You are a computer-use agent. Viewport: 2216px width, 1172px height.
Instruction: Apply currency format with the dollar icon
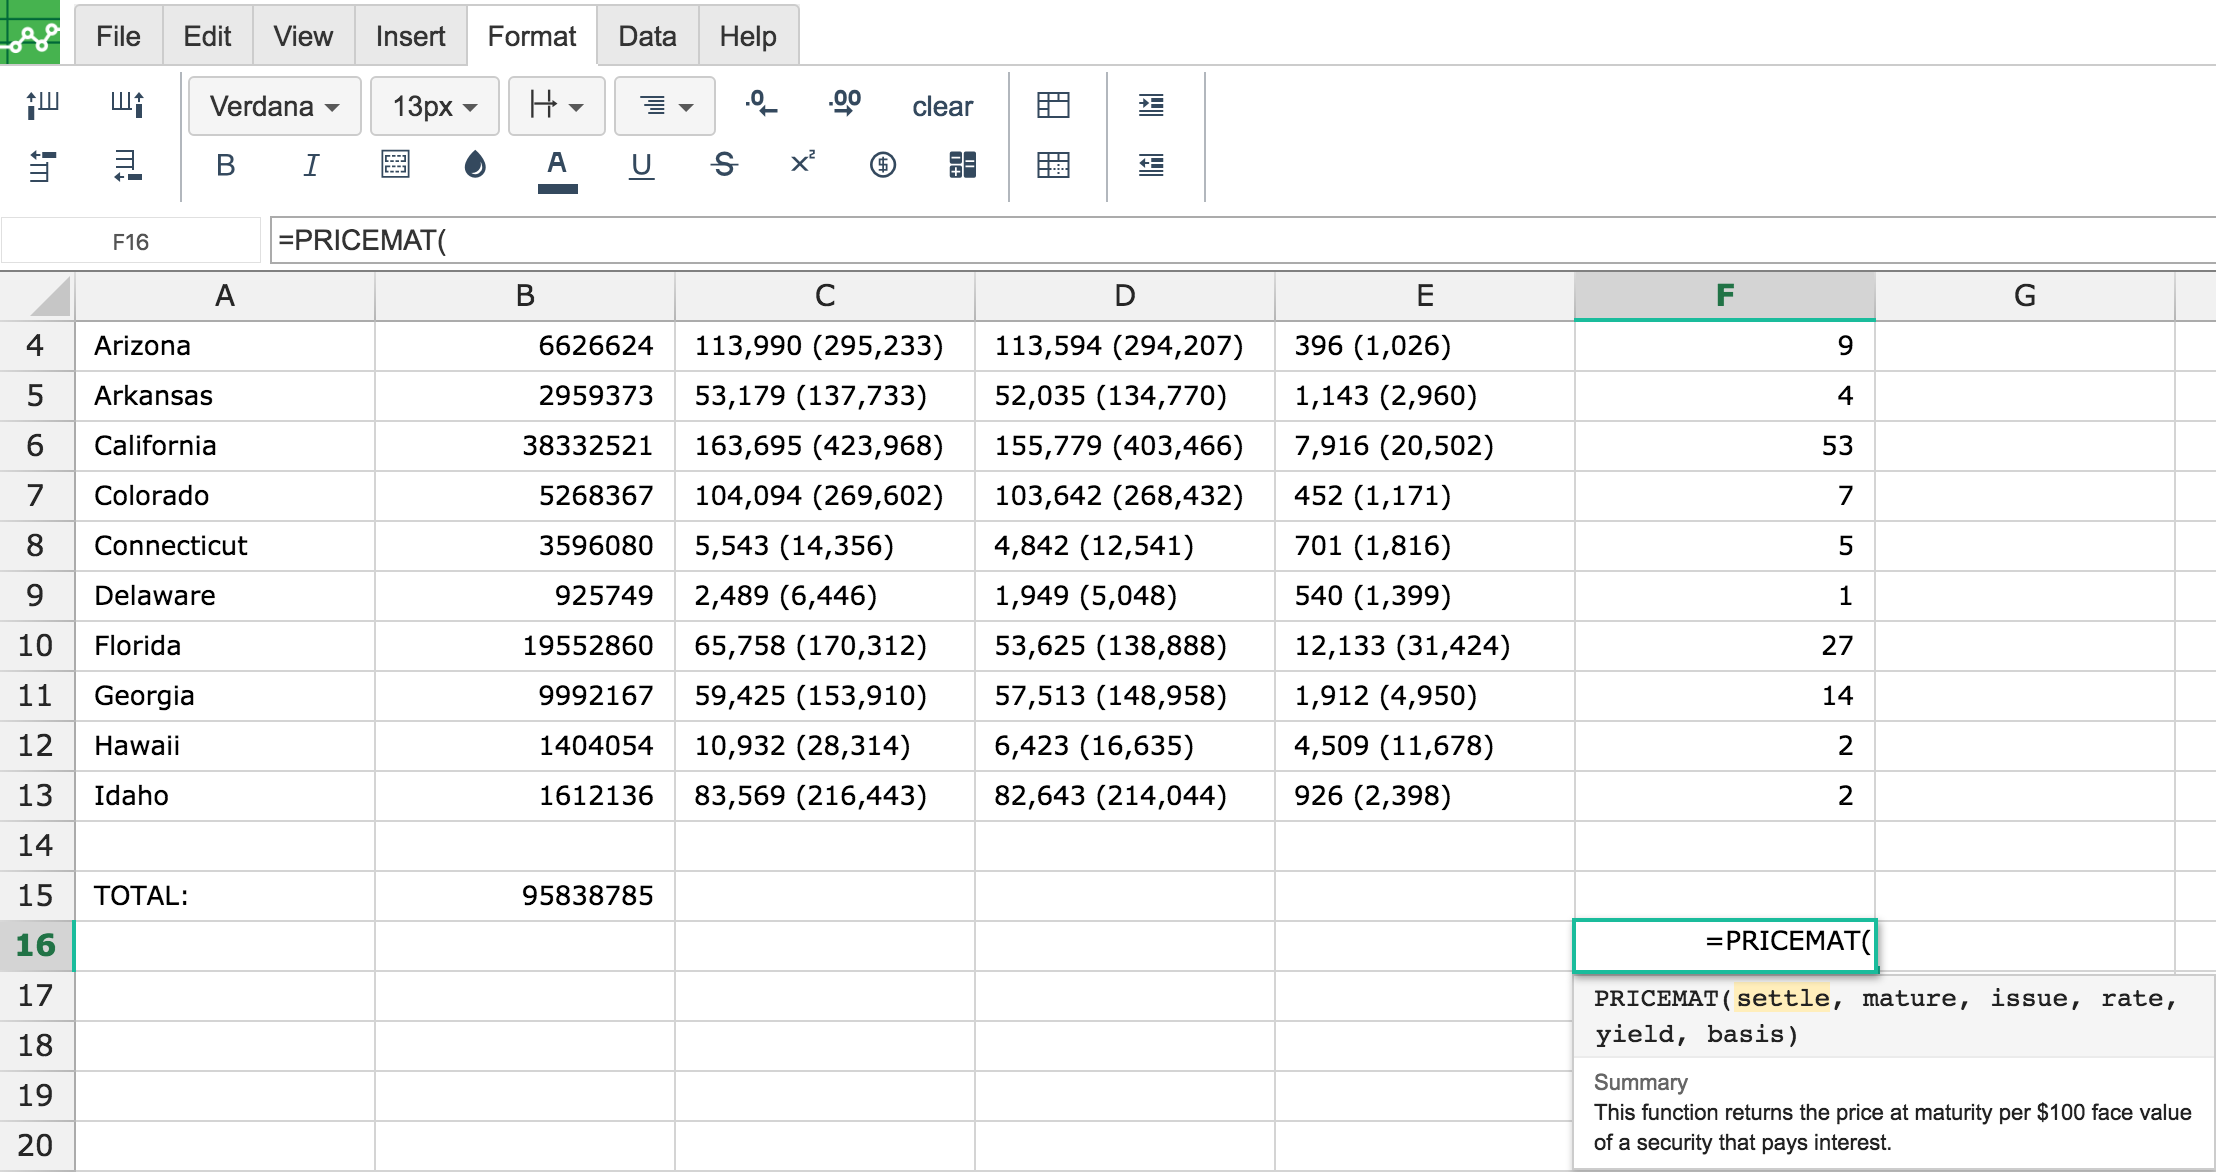tap(882, 165)
